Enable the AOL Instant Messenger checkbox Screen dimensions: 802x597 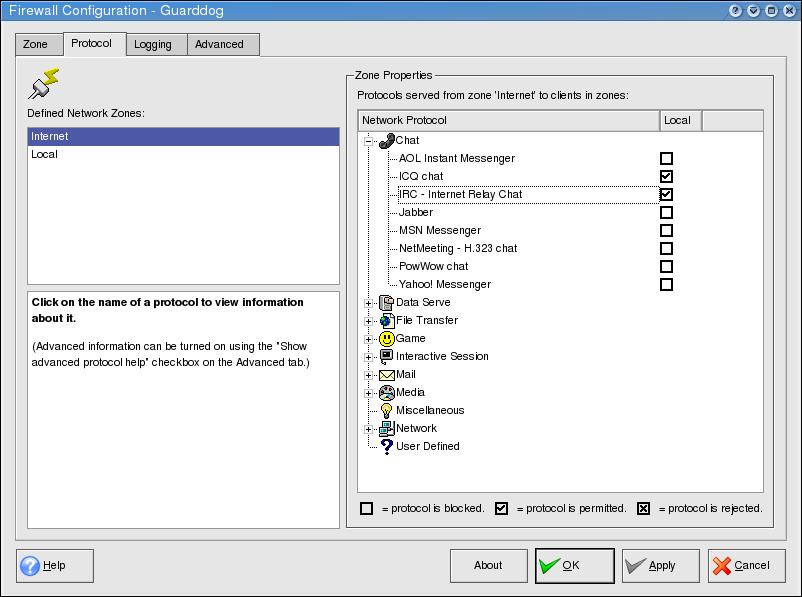click(x=667, y=159)
